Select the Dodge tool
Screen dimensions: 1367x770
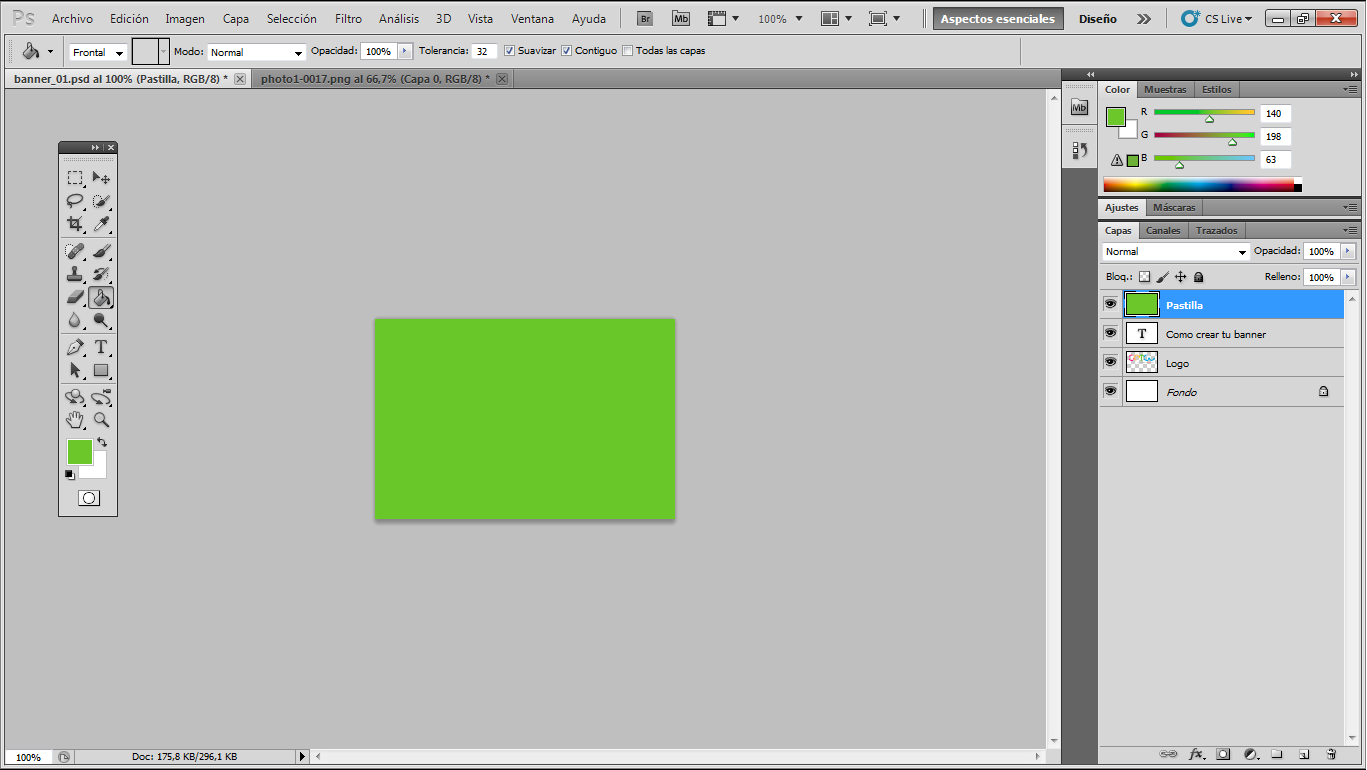coord(101,320)
